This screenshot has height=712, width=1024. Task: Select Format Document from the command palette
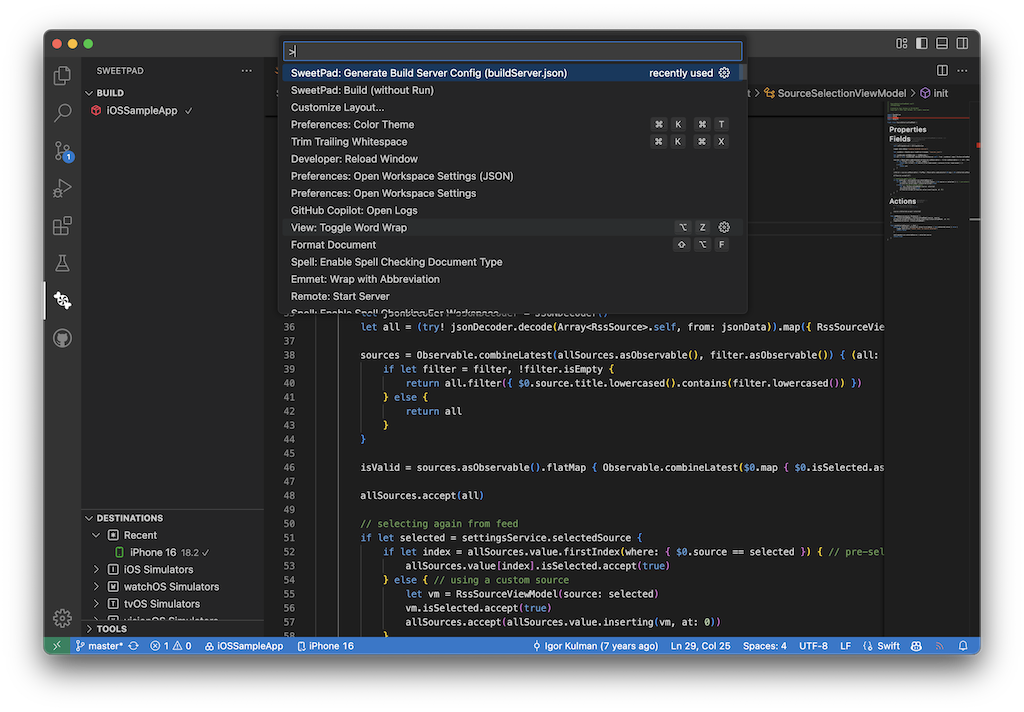pos(333,244)
